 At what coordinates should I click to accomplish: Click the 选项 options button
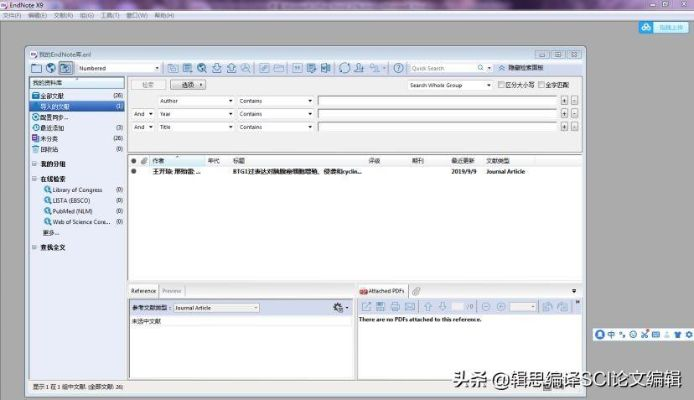[x=188, y=85]
